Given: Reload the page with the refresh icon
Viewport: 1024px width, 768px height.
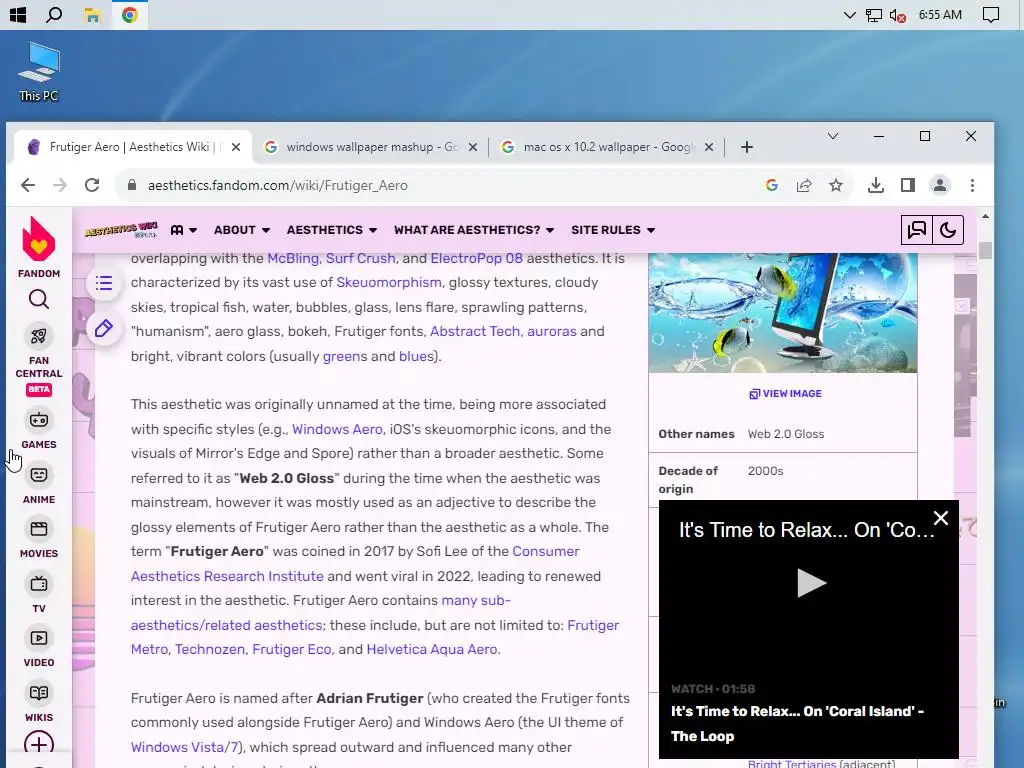Looking at the screenshot, I should coord(92,185).
